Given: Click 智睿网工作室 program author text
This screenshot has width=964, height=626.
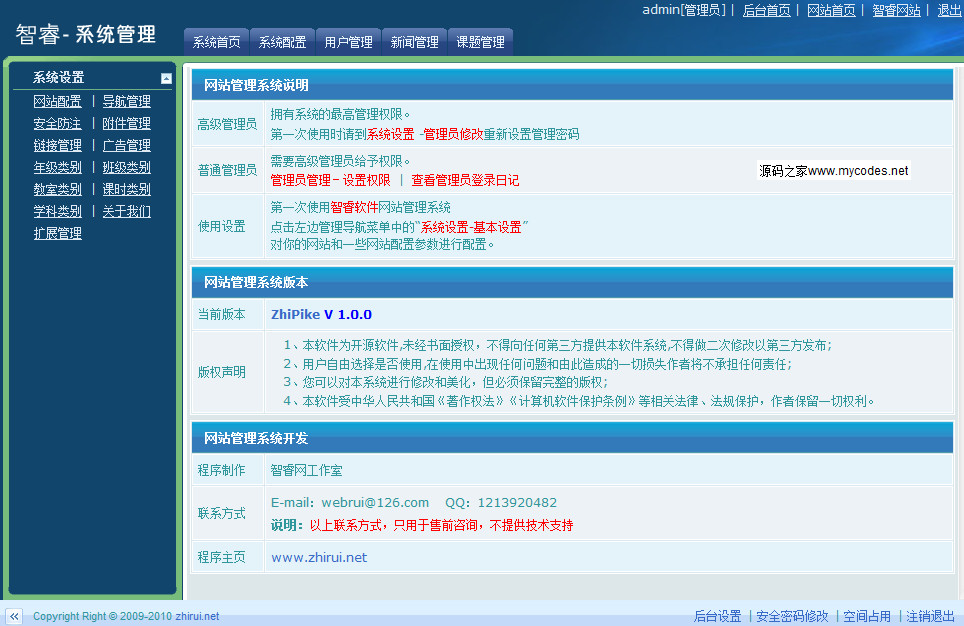Looking at the screenshot, I should pos(306,470).
